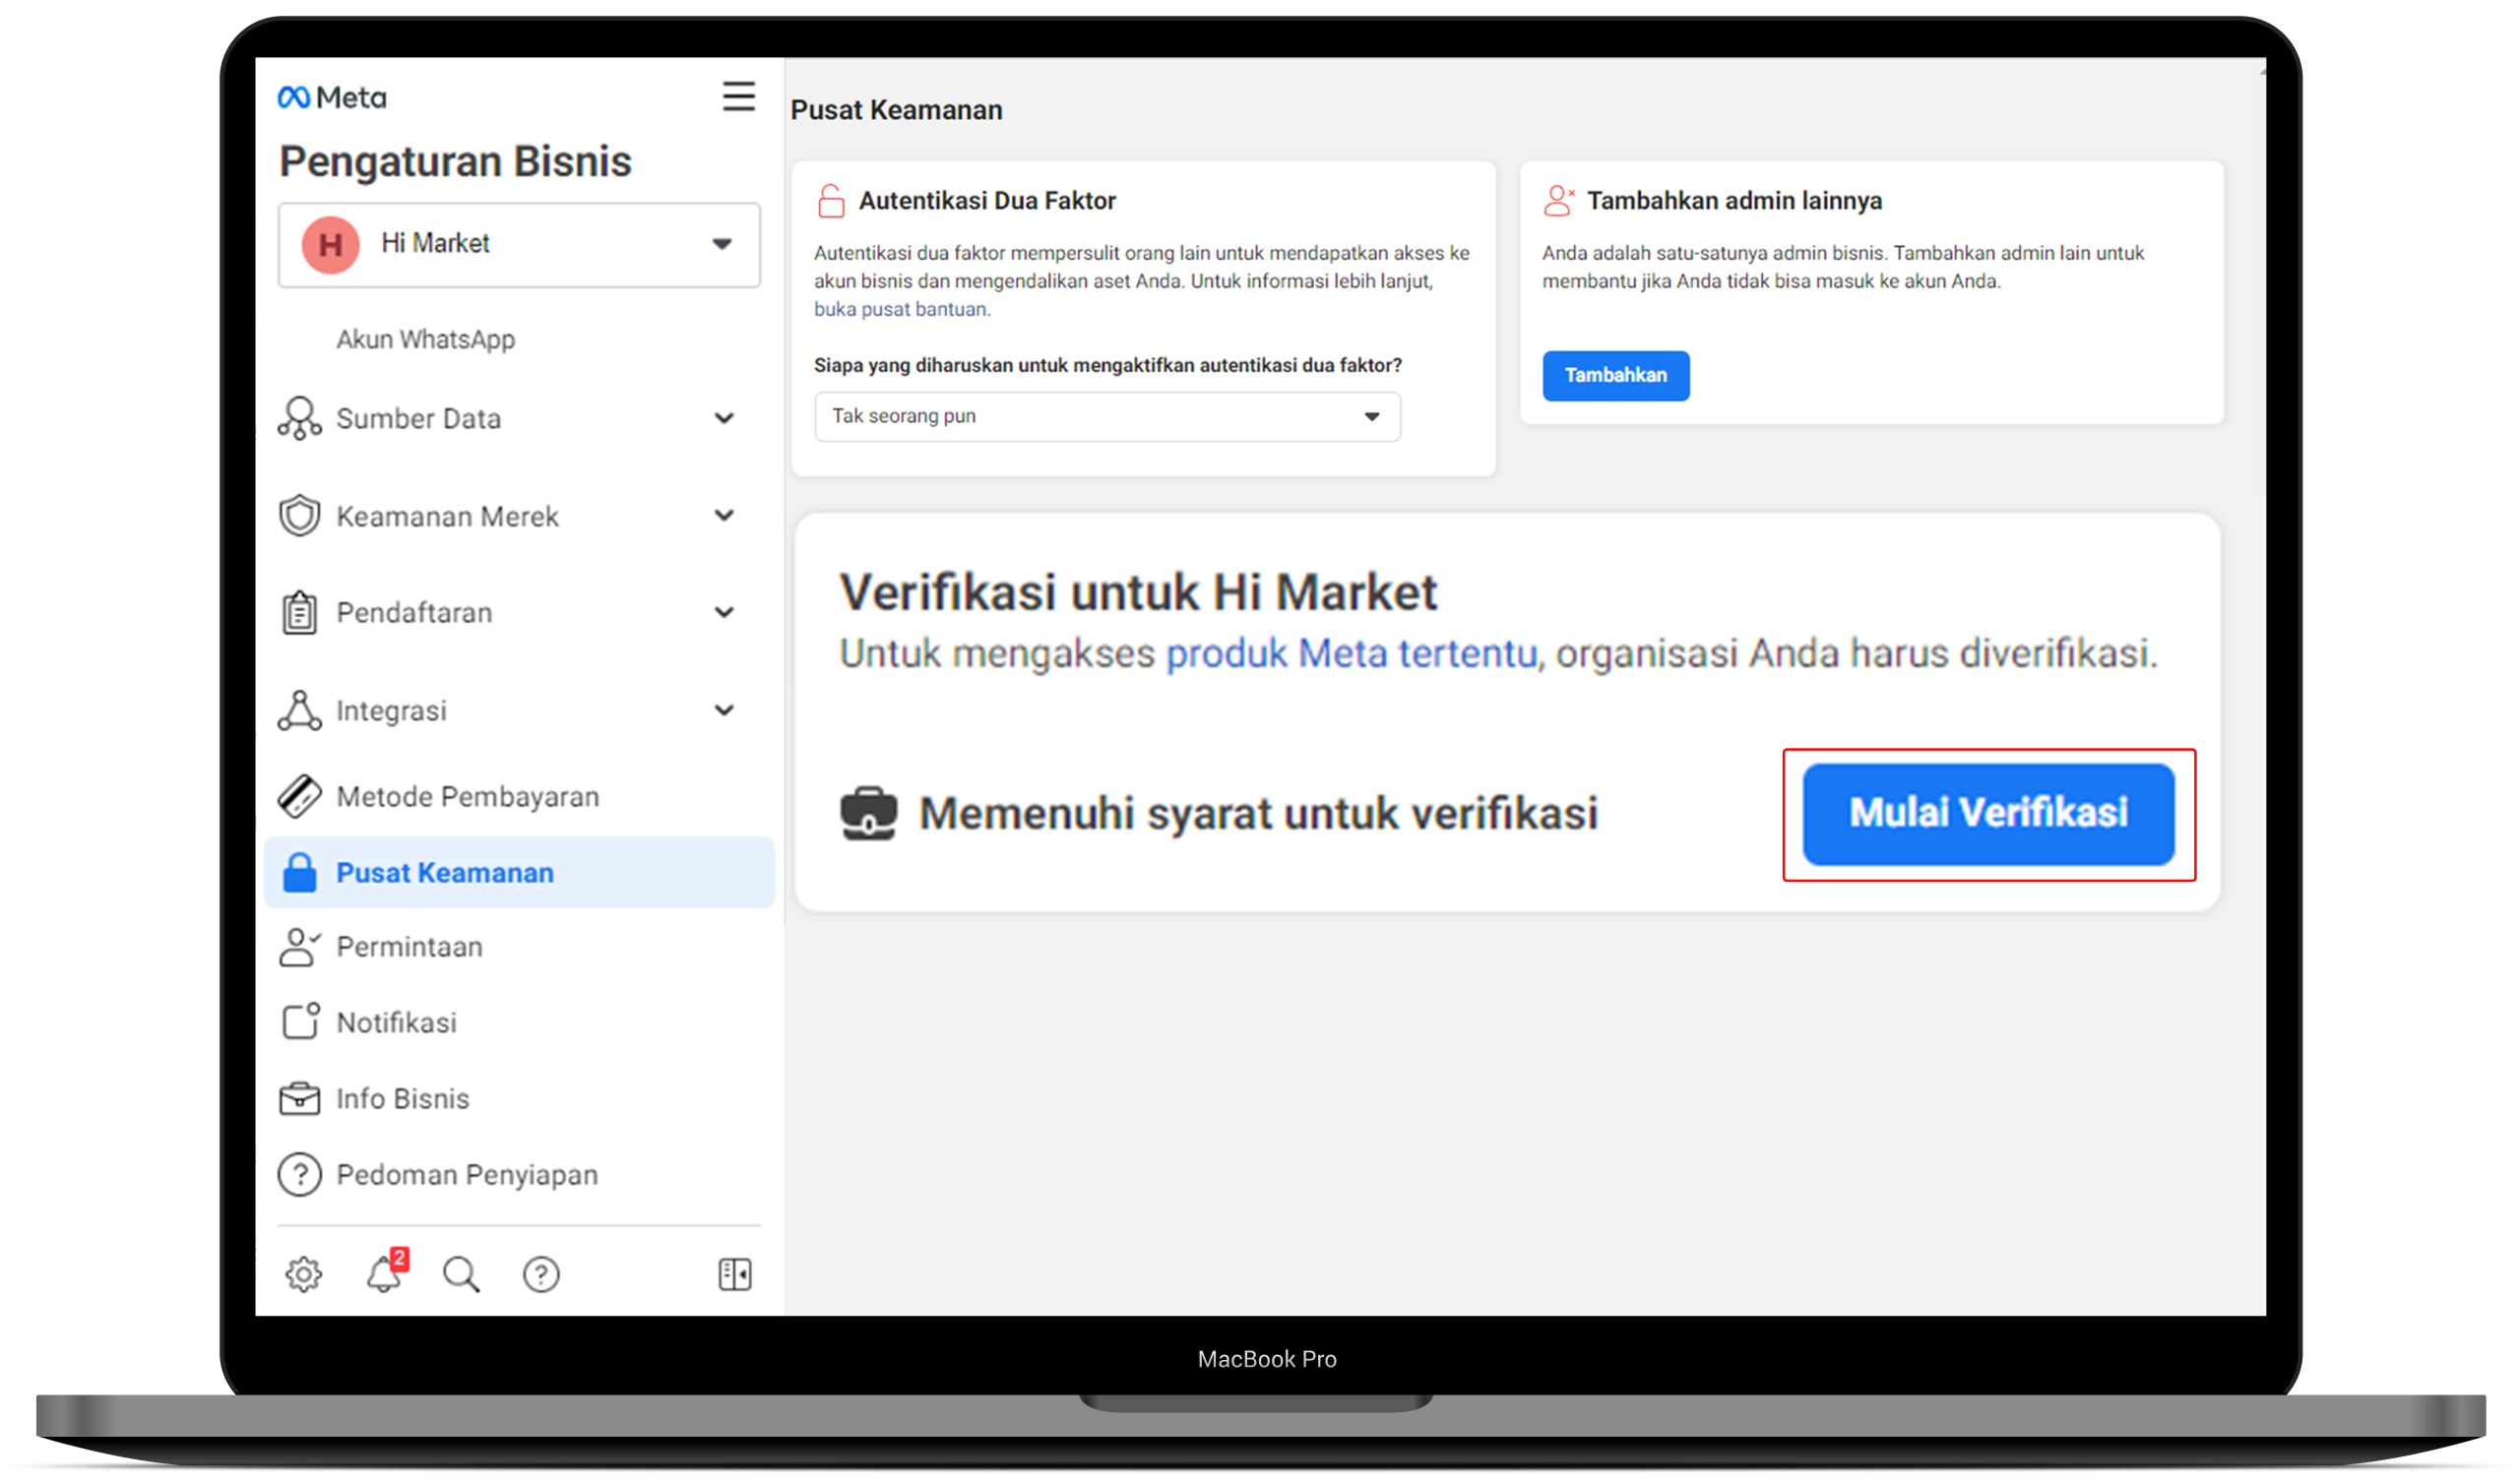Click the Keamanan Merek shield icon
The image size is (2520, 1484).
pos(300,515)
